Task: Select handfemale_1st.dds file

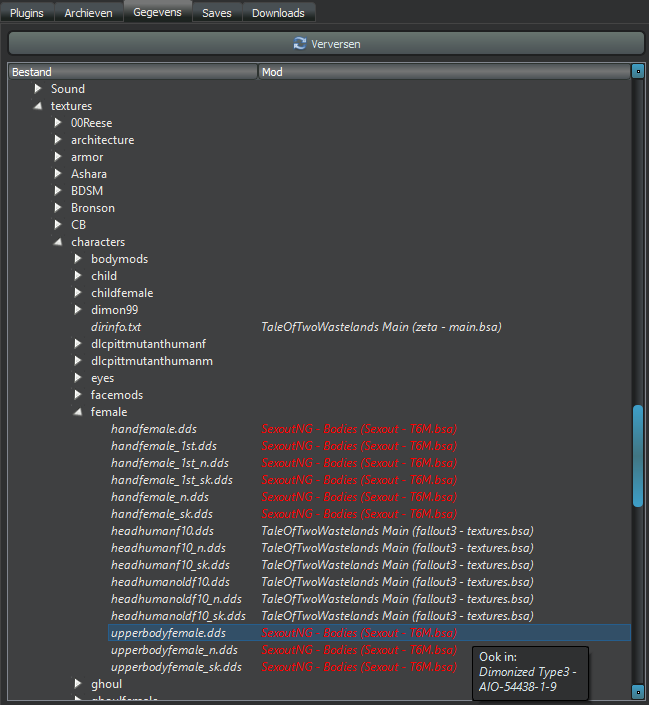Action: tap(164, 446)
